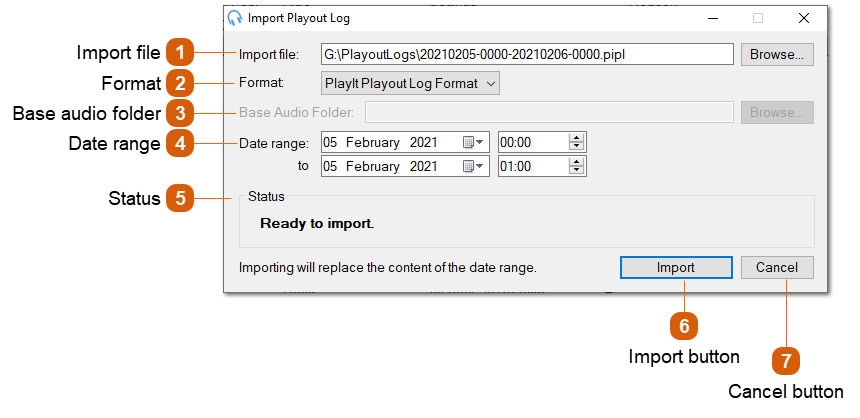Click the 'Ready to import.' status text
The image size is (860, 418).
(x=317, y=224)
